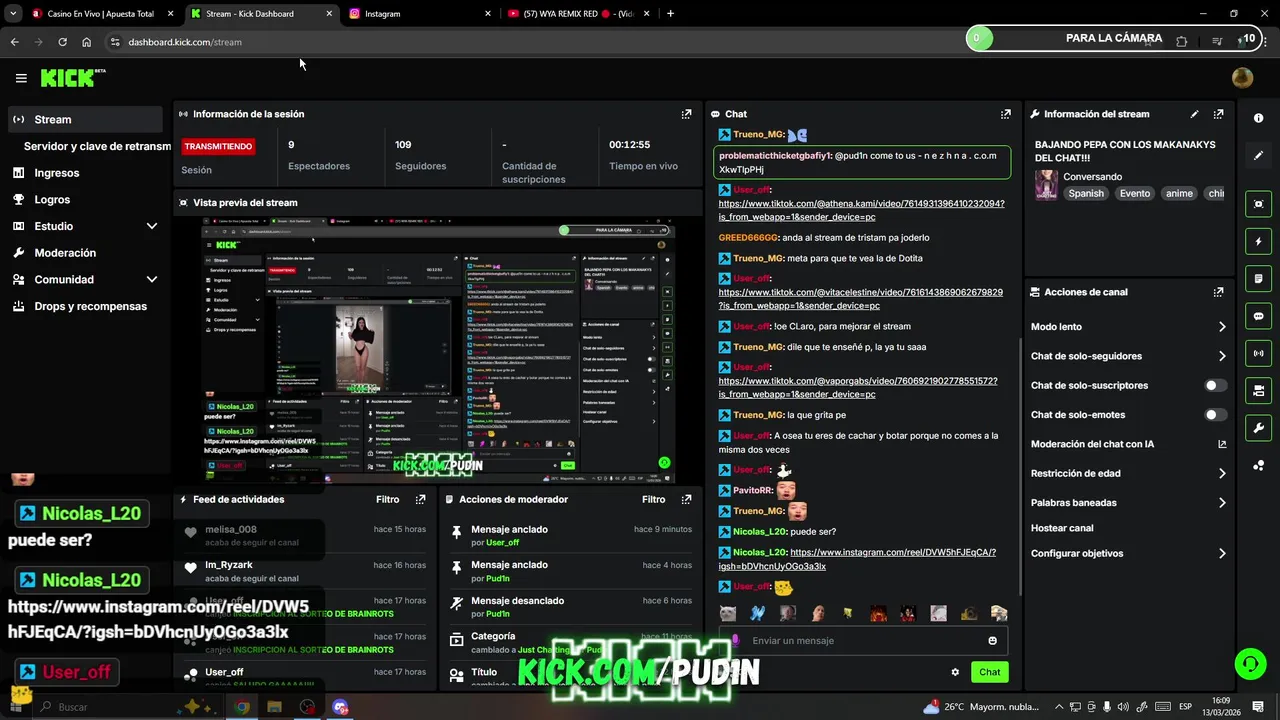Screen dimensions: 1280x720
Task: Reload the page with the browser refresh icon
Action: (62, 42)
